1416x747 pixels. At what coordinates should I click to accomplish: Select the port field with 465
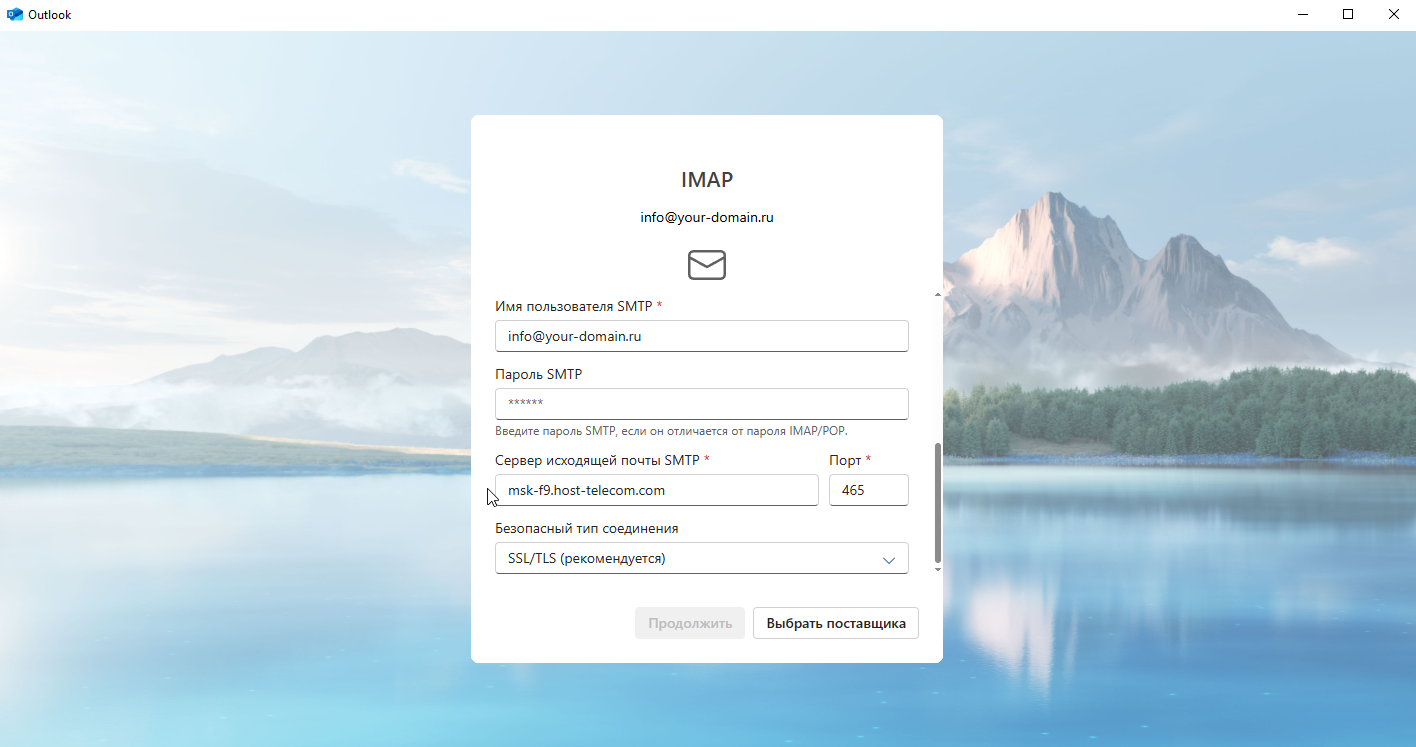[x=869, y=490]
